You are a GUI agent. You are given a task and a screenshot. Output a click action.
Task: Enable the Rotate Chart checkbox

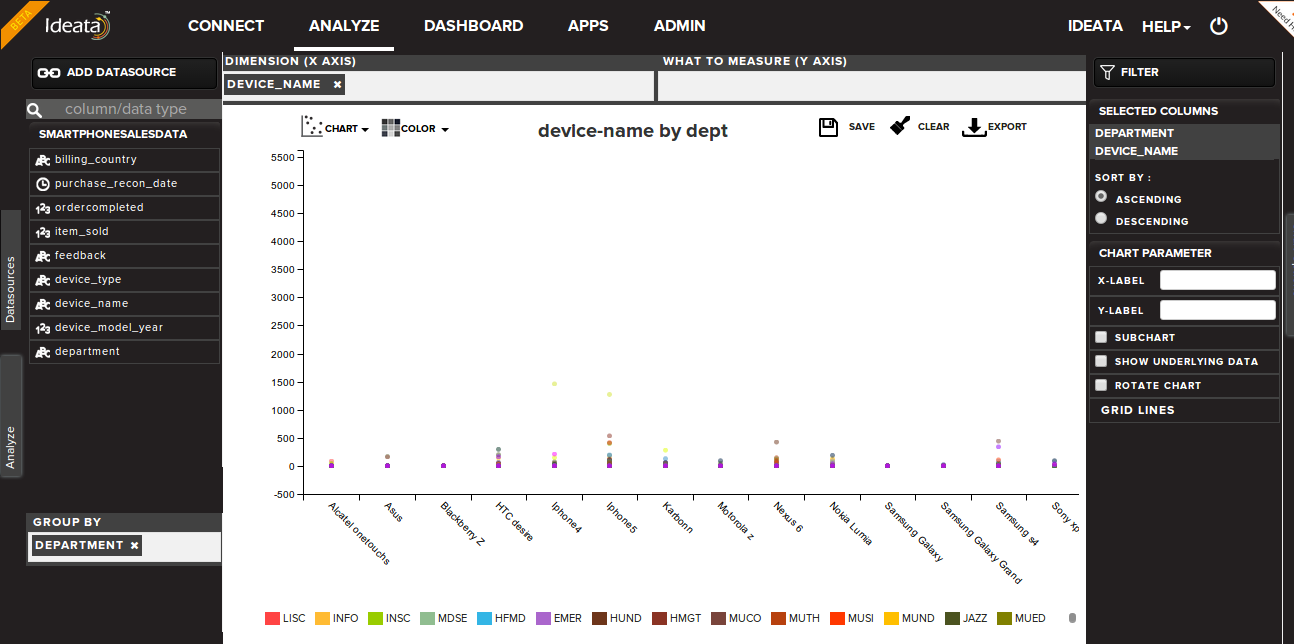[x=1101, y=385]
